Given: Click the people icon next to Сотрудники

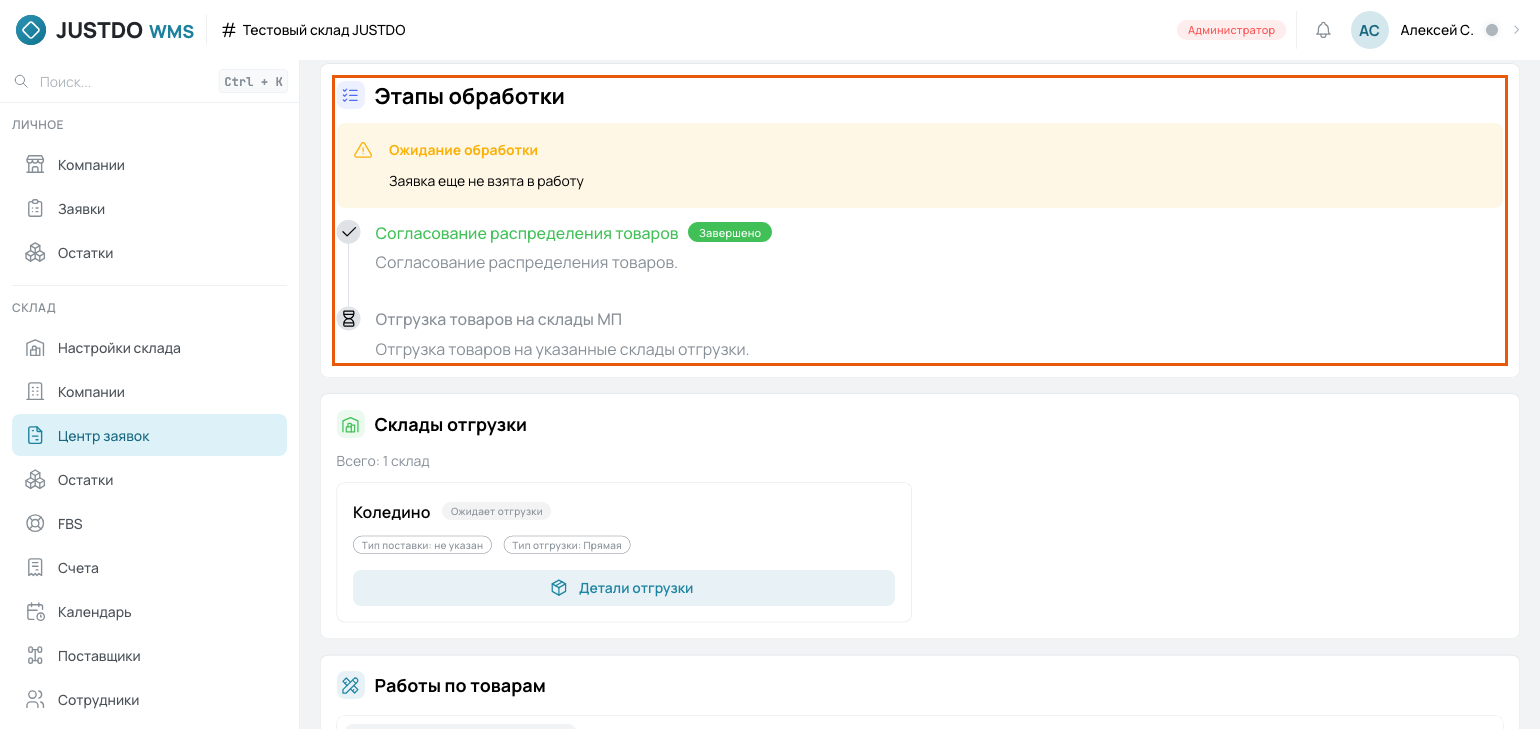Looking at the screenshot, I should point(35,700).
